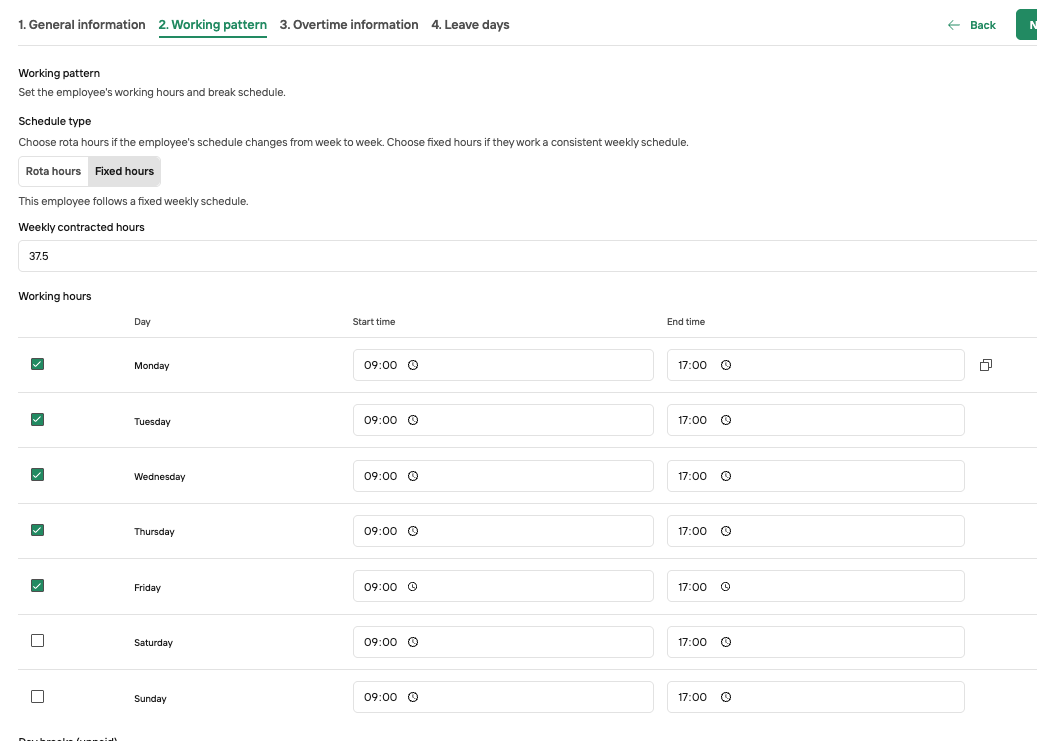Click the green Next button
Viewport: 1037px width, 741px height.
(x=1026, y=25)
